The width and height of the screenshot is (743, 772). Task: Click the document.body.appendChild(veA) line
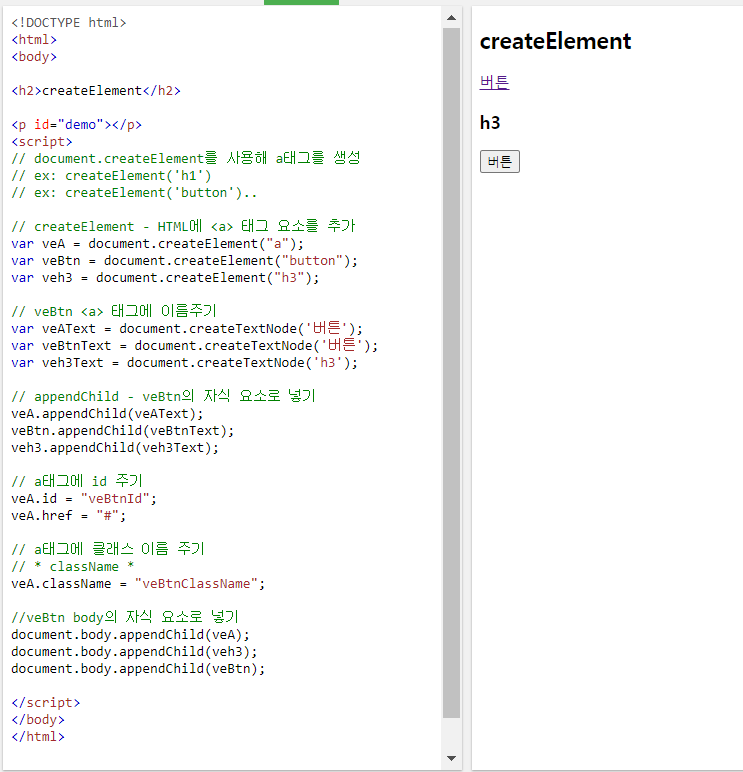point(130,635)
